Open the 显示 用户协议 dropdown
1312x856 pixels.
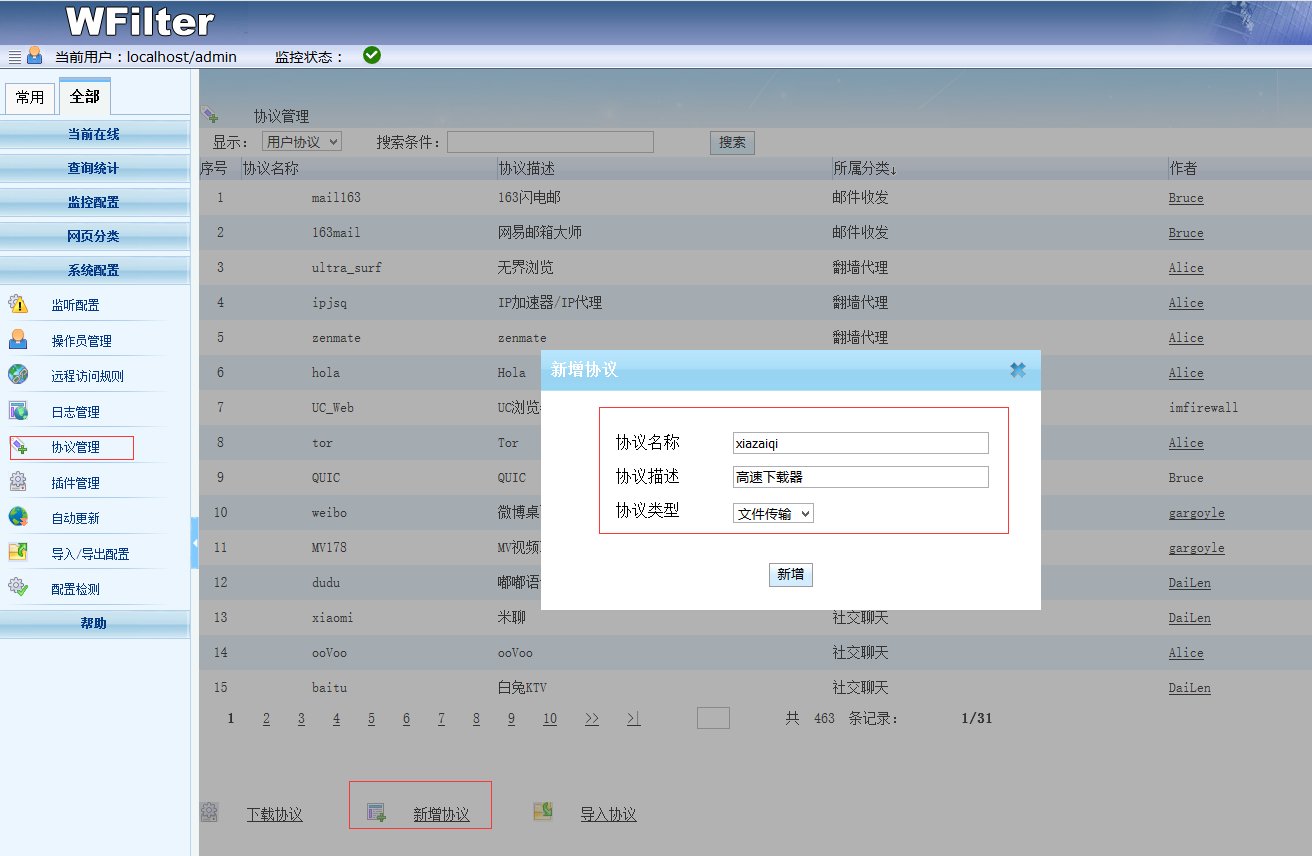tap(301, 142)
